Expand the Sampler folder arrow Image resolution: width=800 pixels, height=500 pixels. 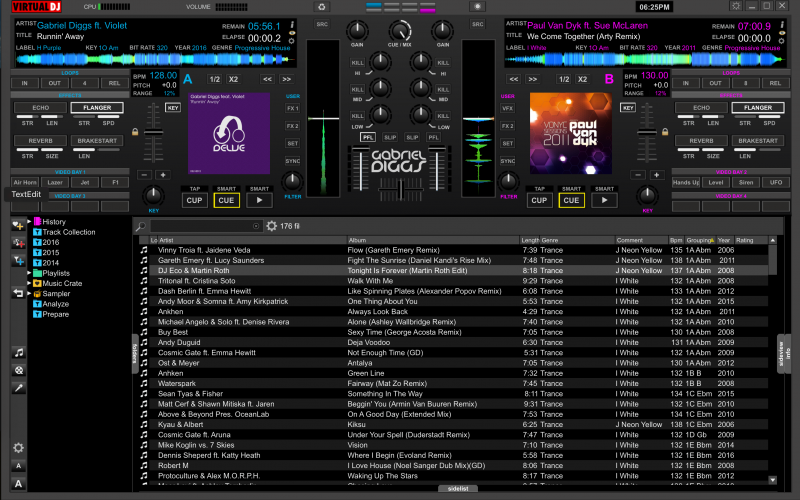[x=29, y=293]
